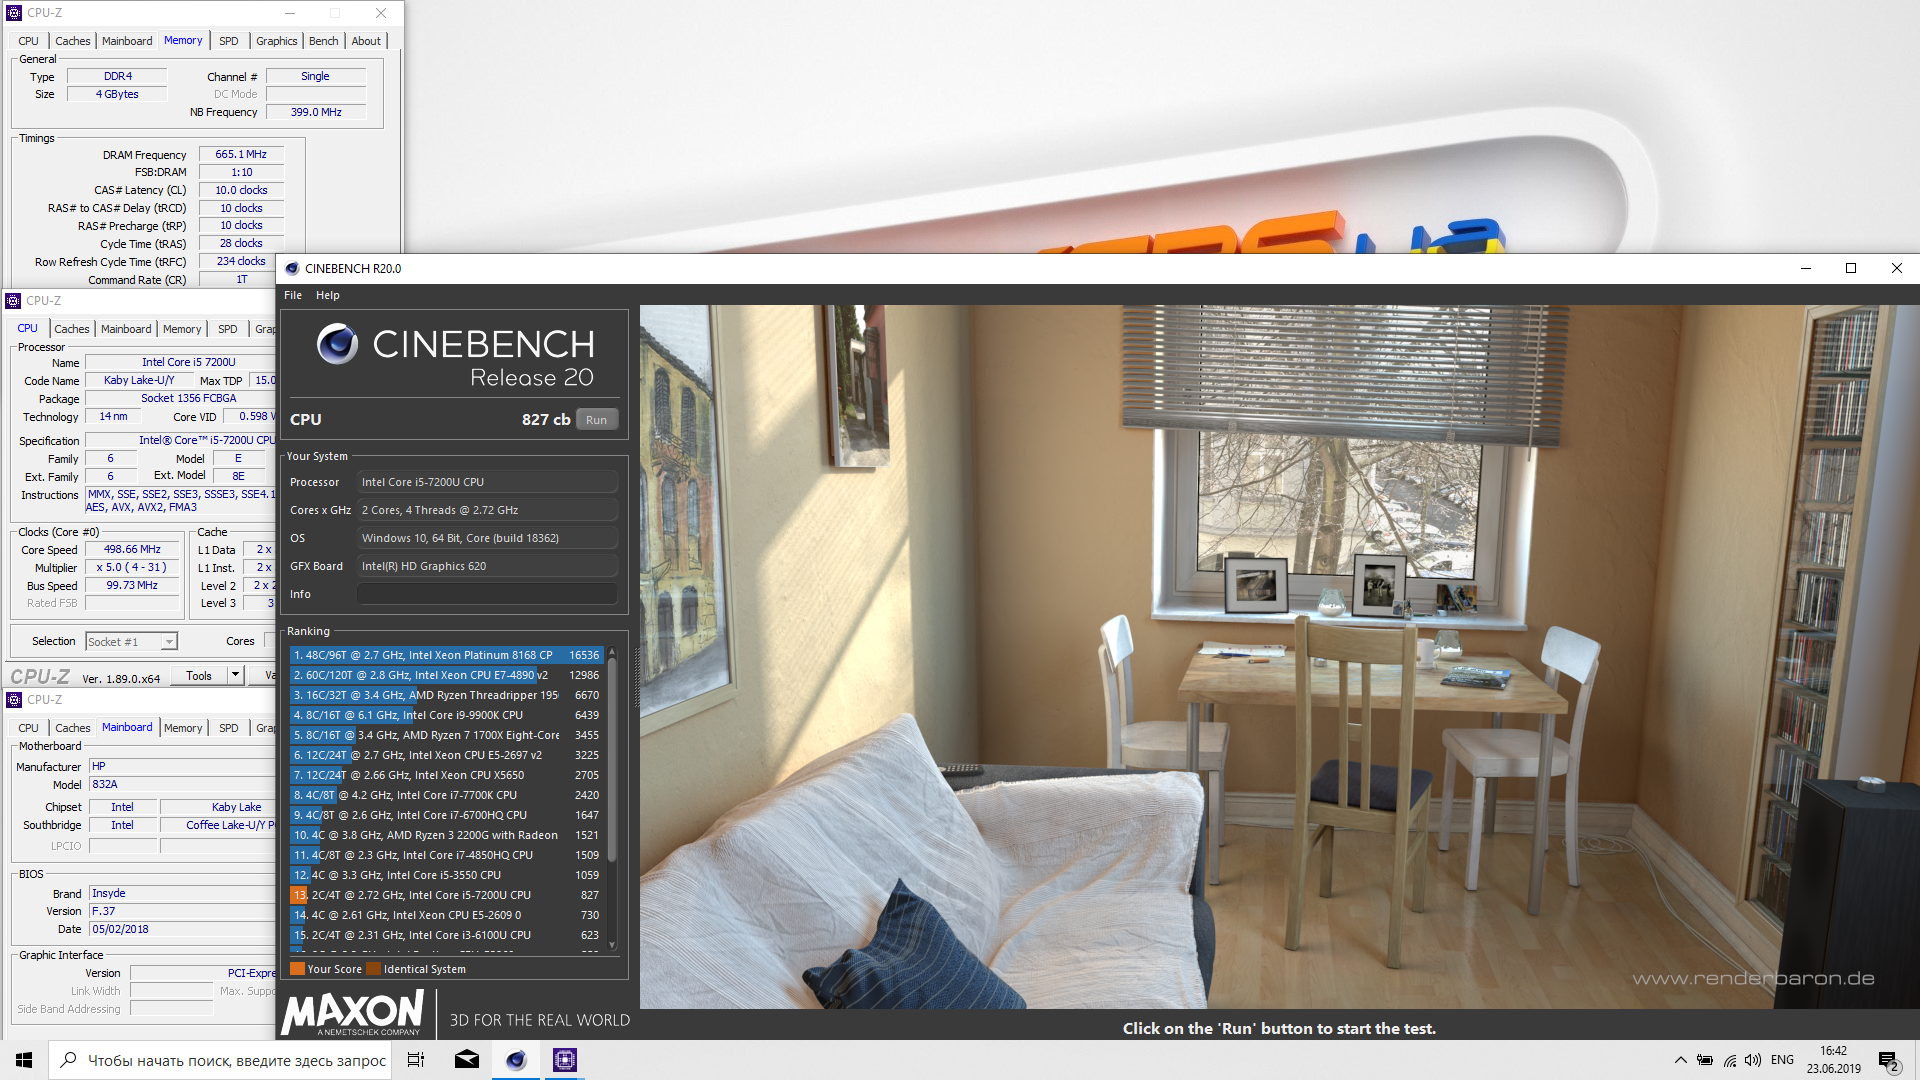Click the Wi-Fi network tray icon
This screenshot has height=1080, width=1920.
(x=1729, y=1060)
